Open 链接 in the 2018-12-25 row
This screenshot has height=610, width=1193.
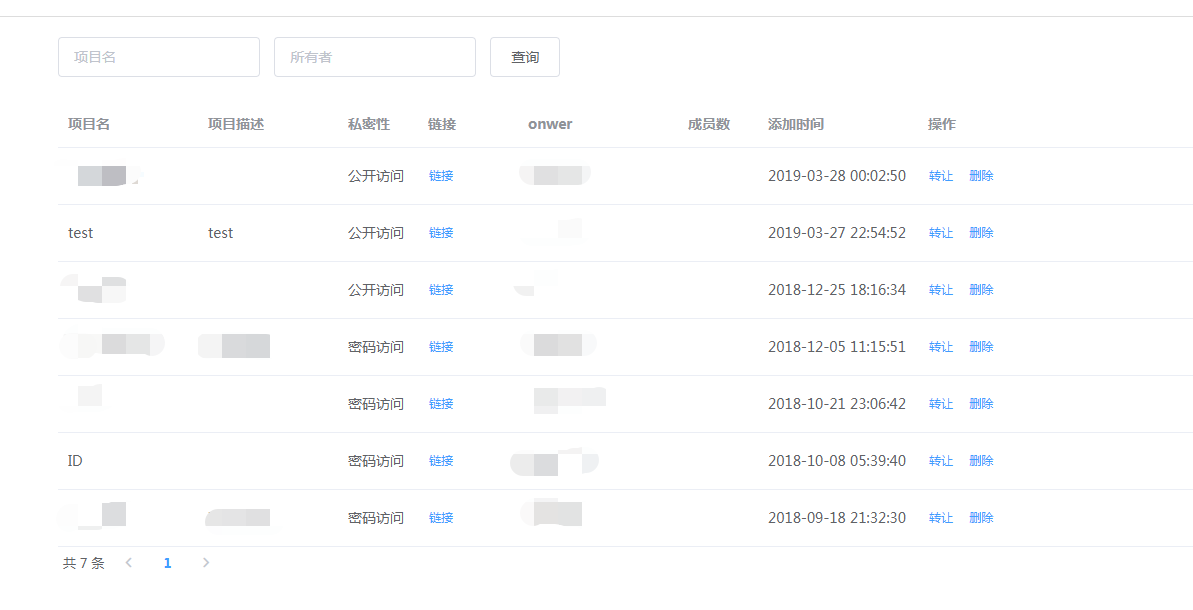(x=440, y=289)
